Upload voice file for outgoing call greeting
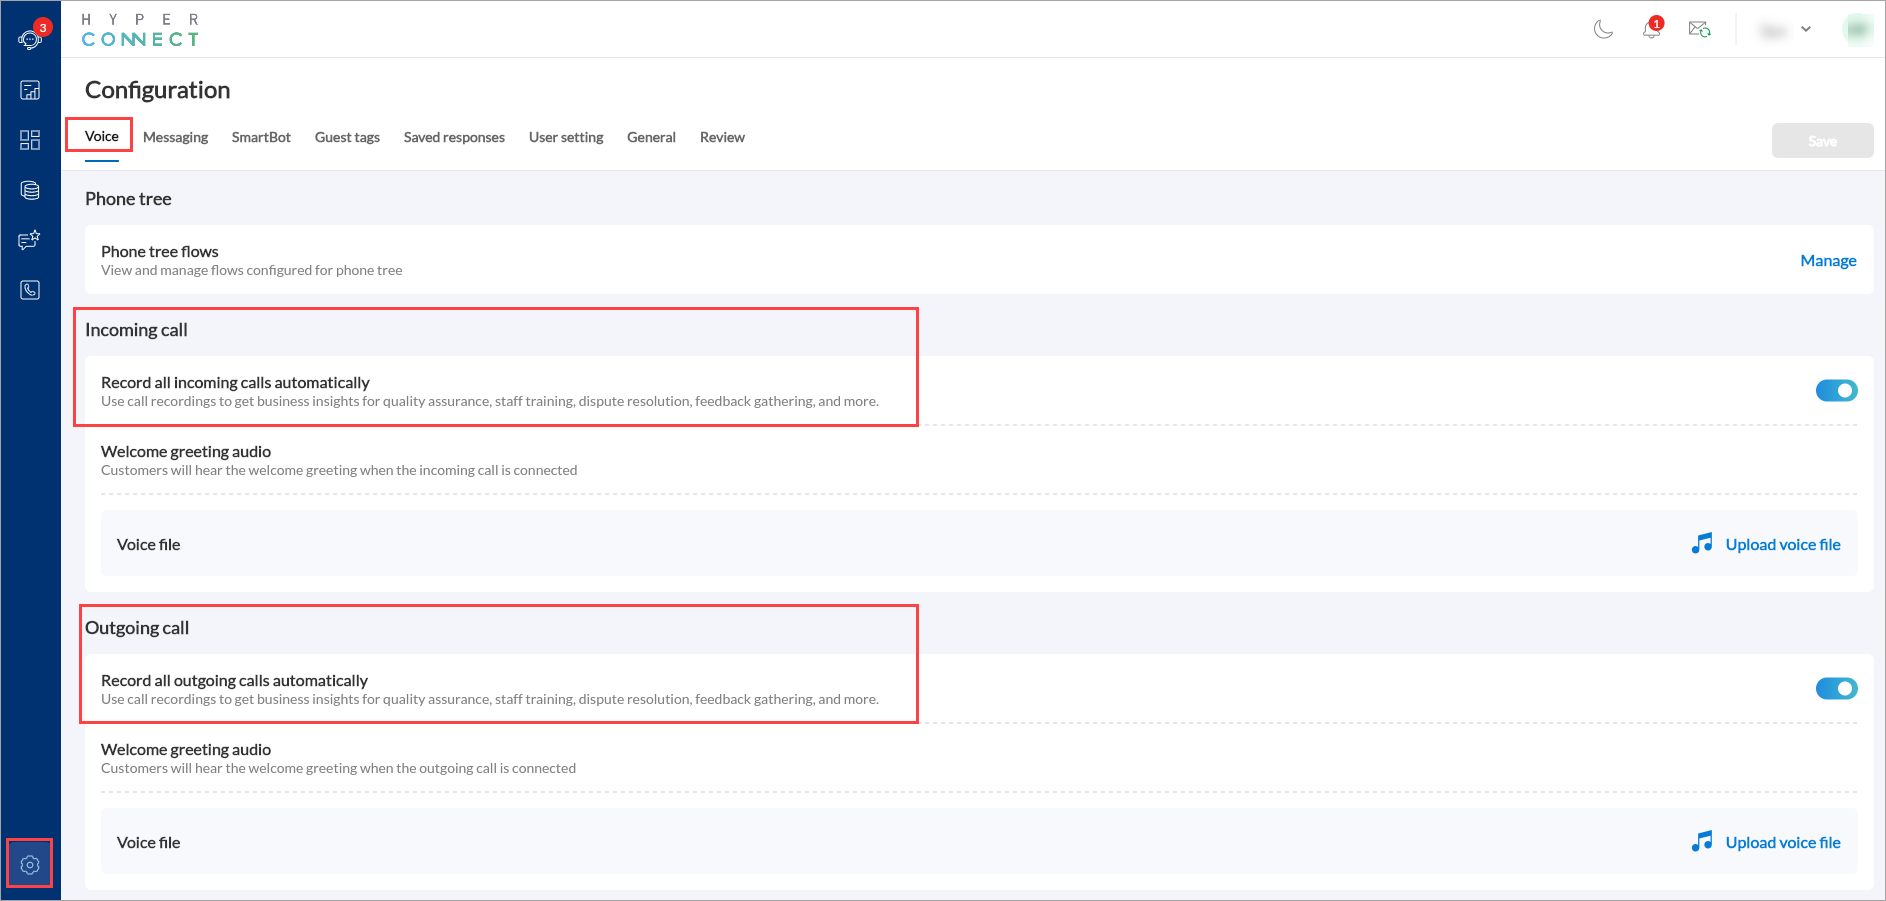The height and width of the screenshot is (901, 1886). pos(1782,842)
